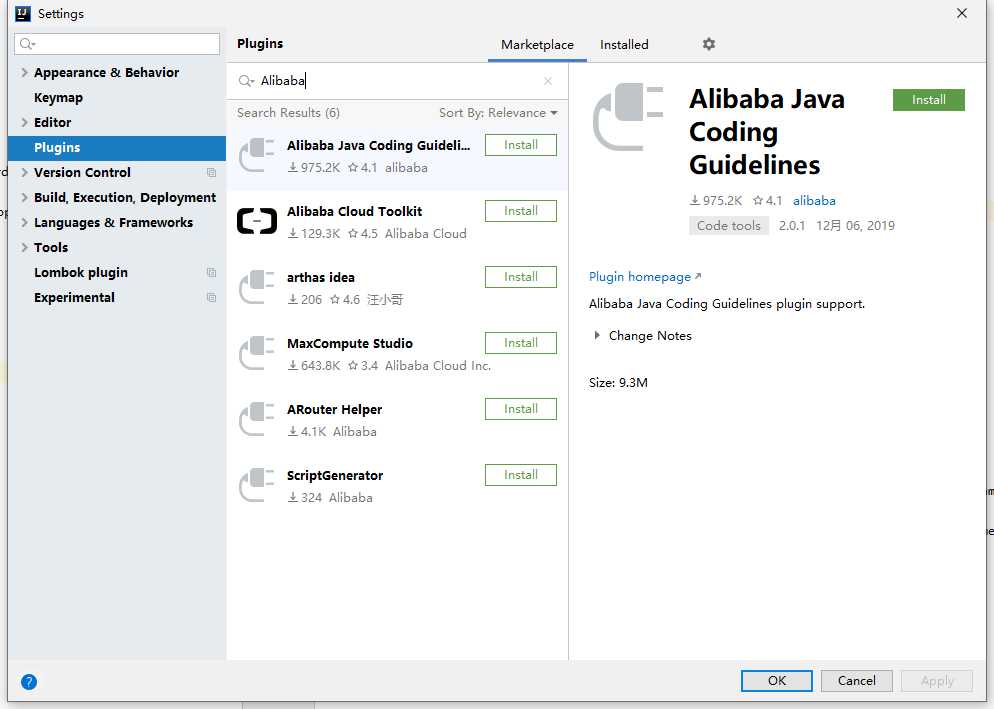Open the plugins gear settings menu

click(x=709, y=44)
